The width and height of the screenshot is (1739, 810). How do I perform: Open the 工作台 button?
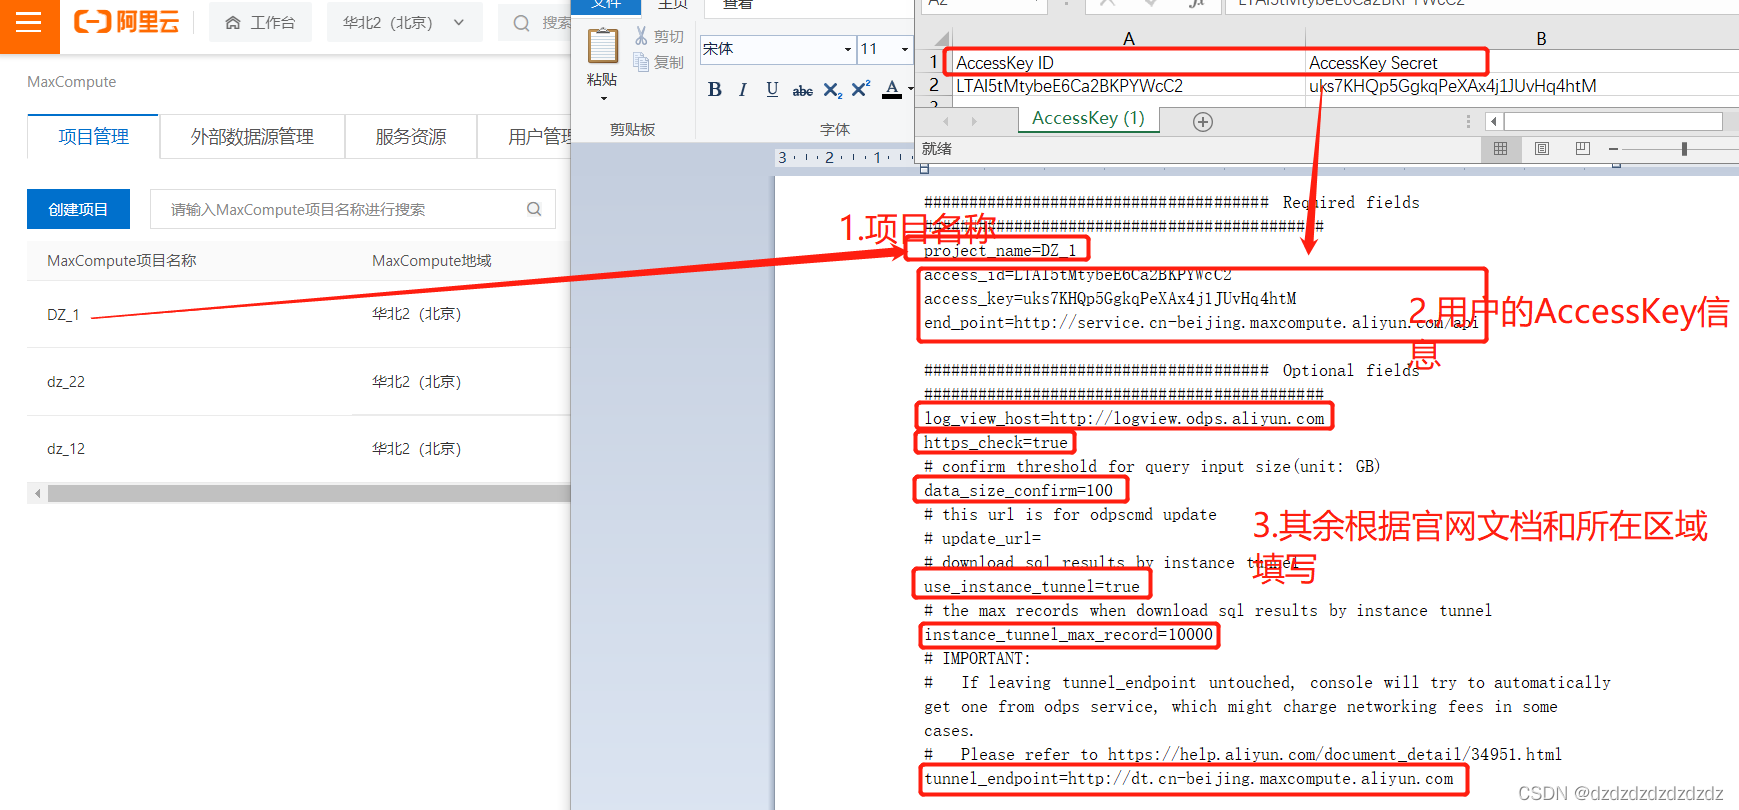pos(260,22)
